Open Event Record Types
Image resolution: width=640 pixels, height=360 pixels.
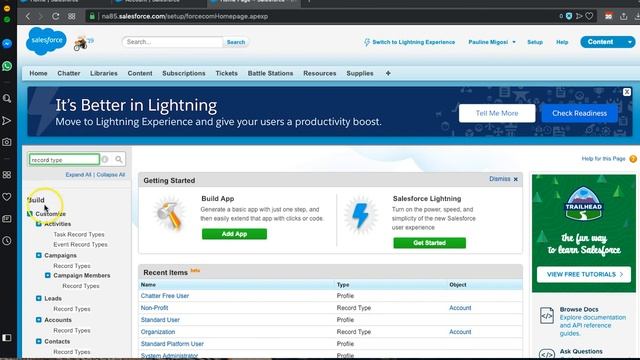click(x=80, y=244)
